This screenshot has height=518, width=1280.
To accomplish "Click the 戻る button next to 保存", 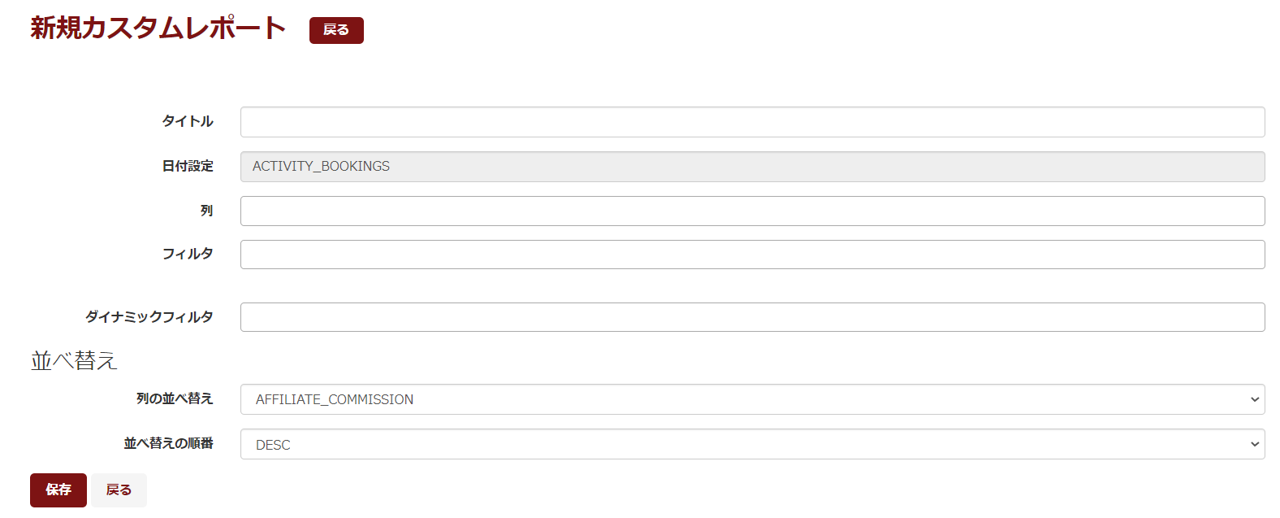I will point(119,490).
